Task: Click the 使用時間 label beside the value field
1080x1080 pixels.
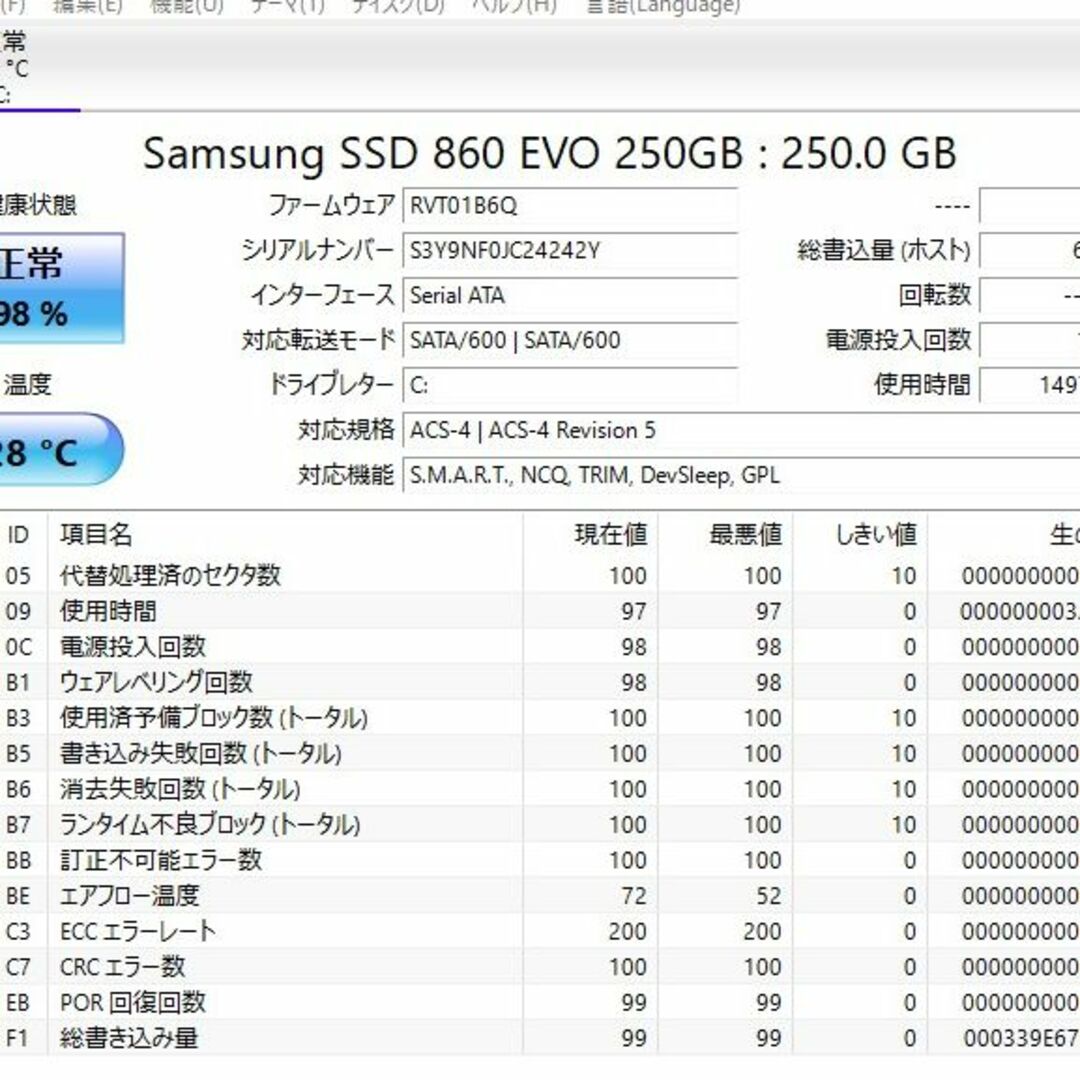Action: (x=922, y=385)
